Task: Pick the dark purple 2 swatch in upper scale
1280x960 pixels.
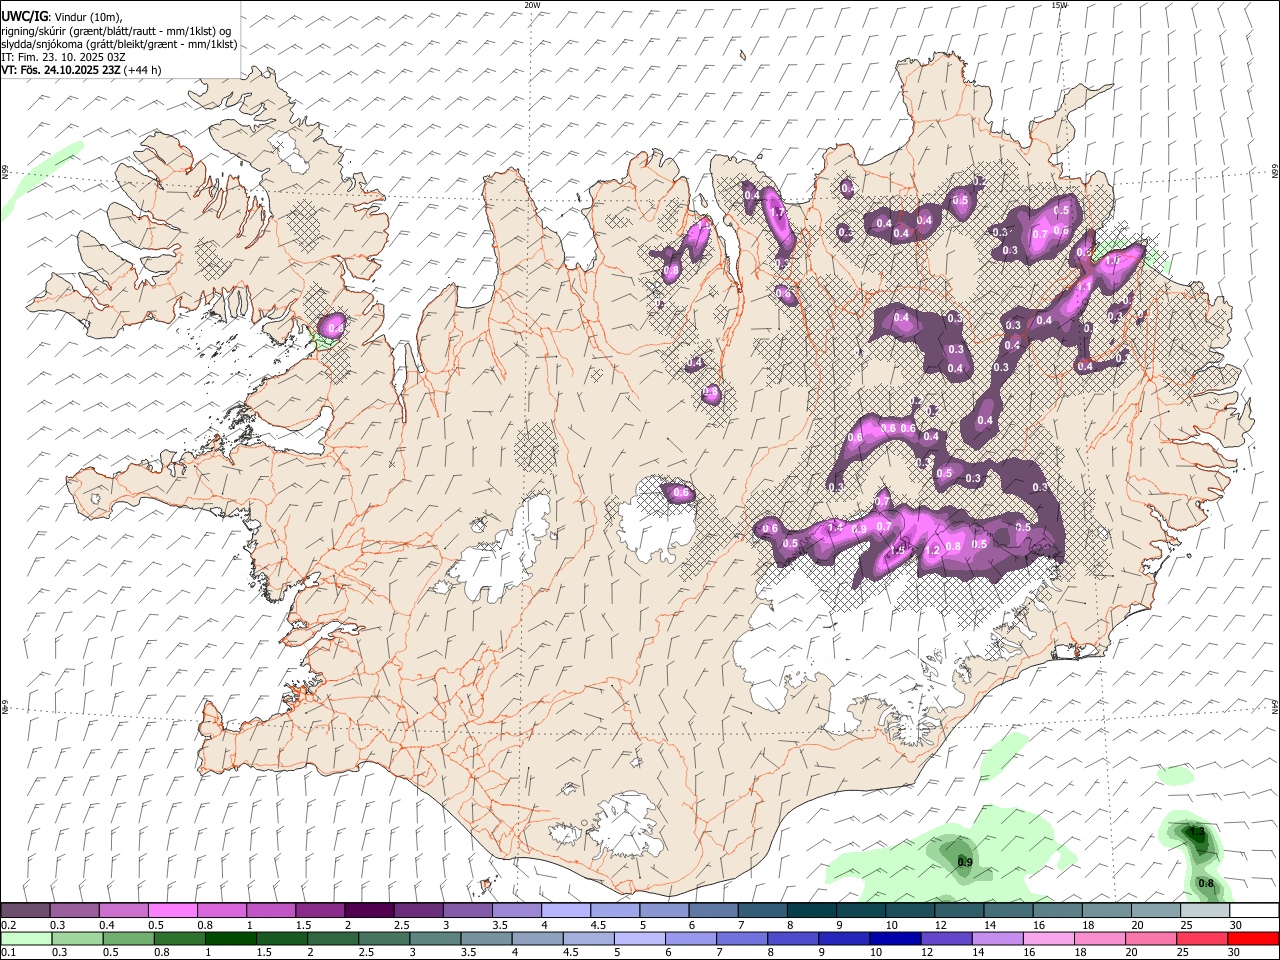Action: [x=369, y=910]
